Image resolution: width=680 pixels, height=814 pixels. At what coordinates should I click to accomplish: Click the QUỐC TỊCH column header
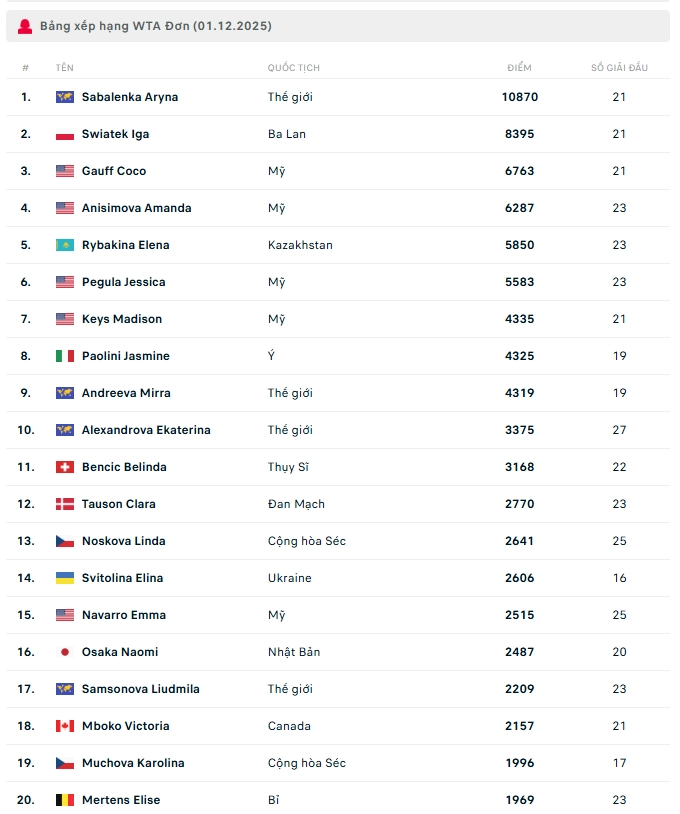pos(294,68)
